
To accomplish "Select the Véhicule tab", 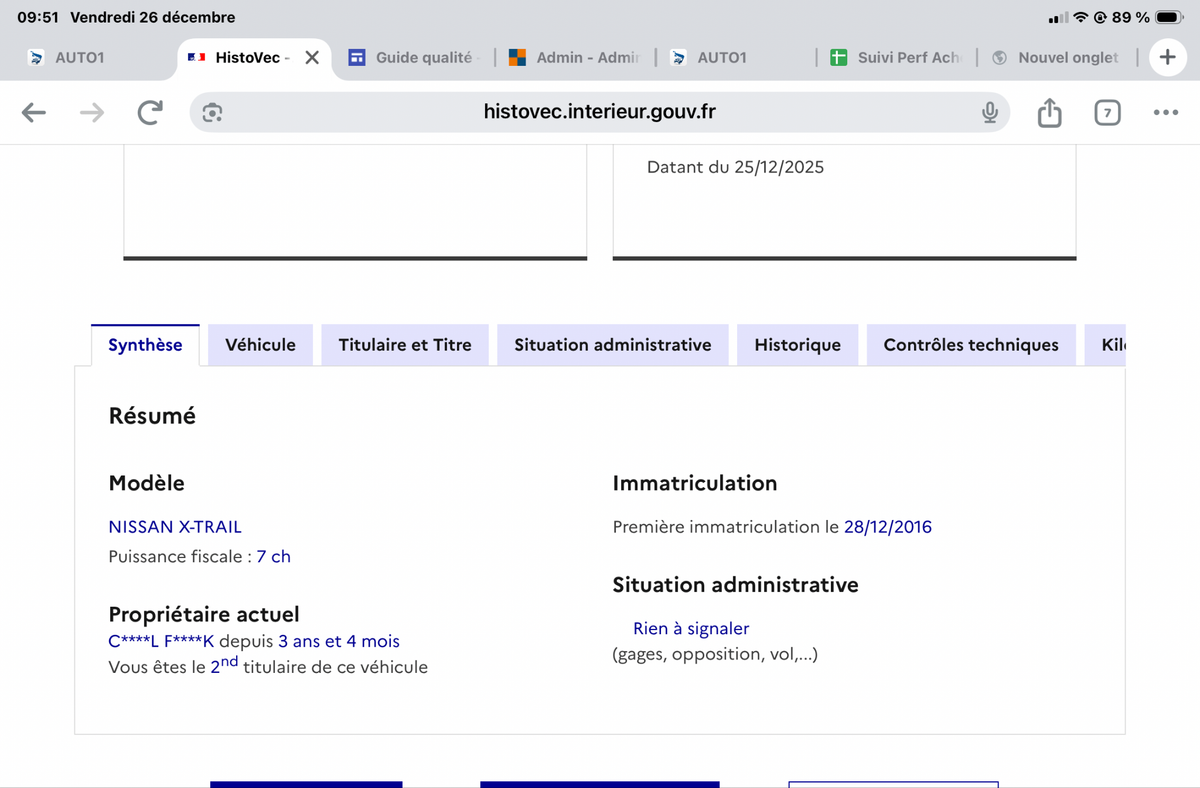I will pyautogui.click(x=260, y=345).
